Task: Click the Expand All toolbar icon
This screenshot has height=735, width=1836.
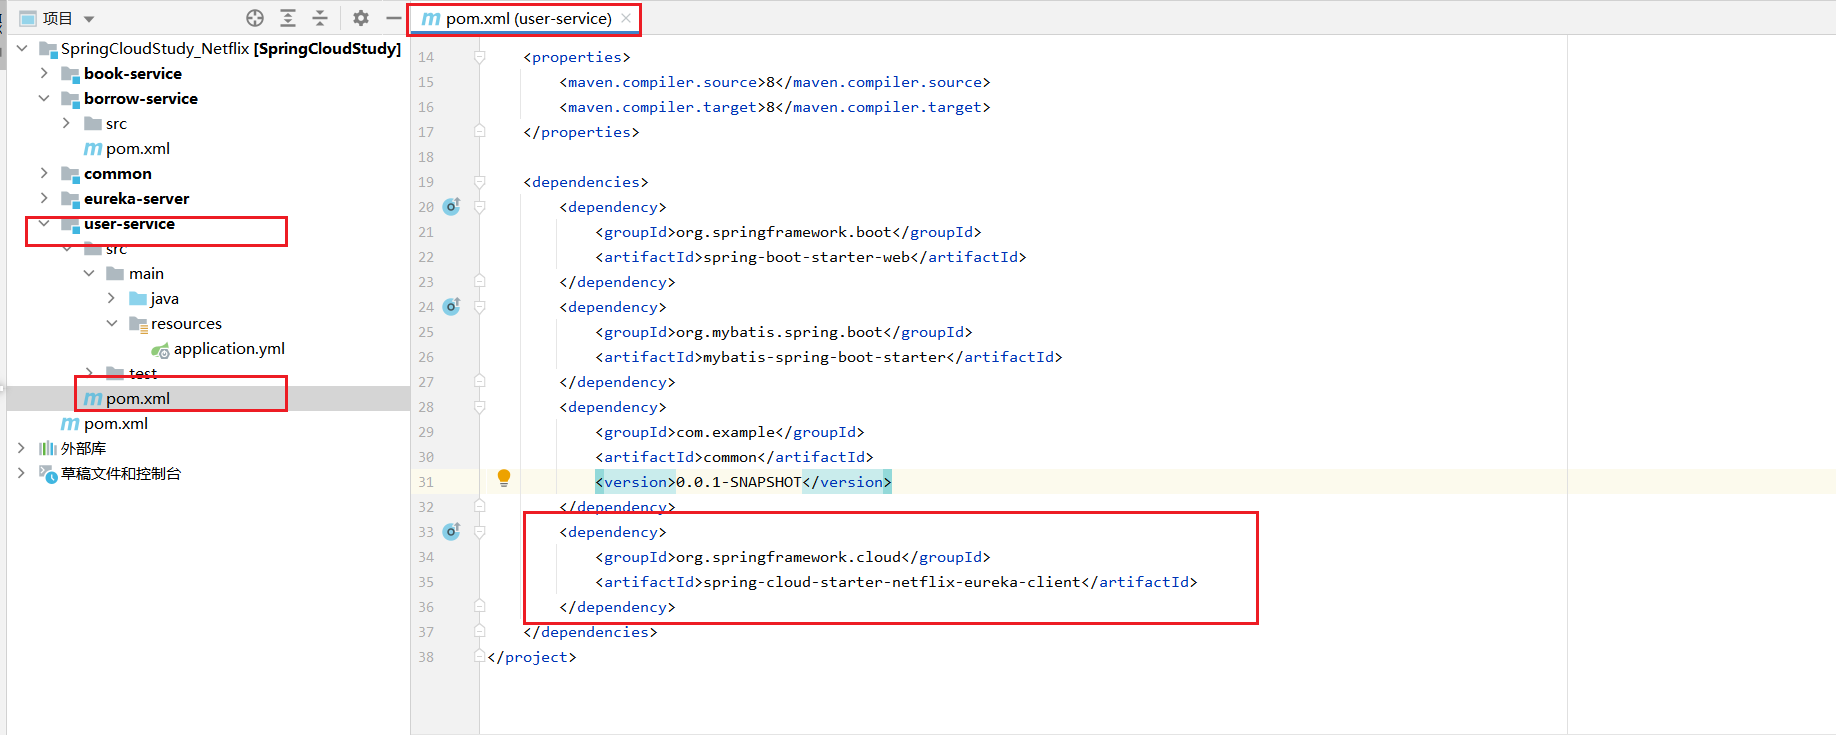Action: pos(288,18)
